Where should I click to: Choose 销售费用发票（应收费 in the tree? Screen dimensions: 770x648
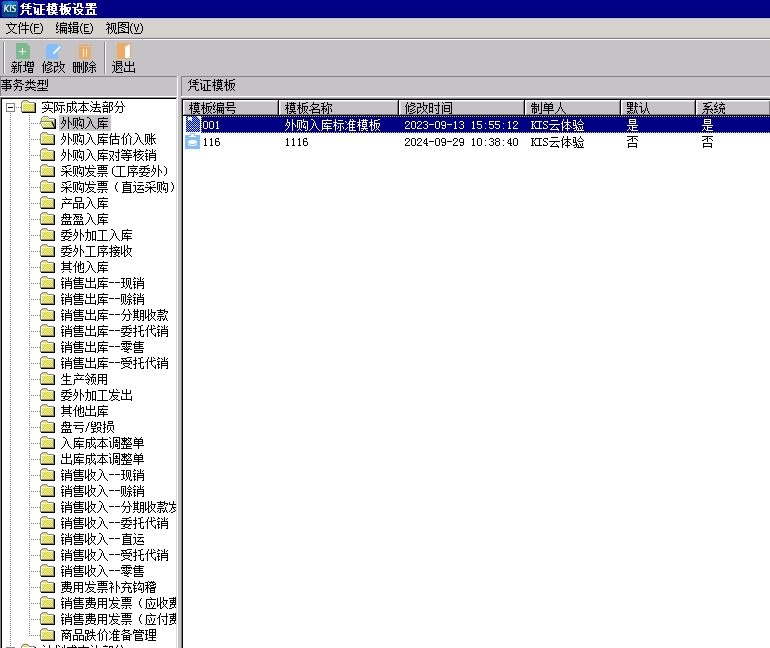(118, 603)
